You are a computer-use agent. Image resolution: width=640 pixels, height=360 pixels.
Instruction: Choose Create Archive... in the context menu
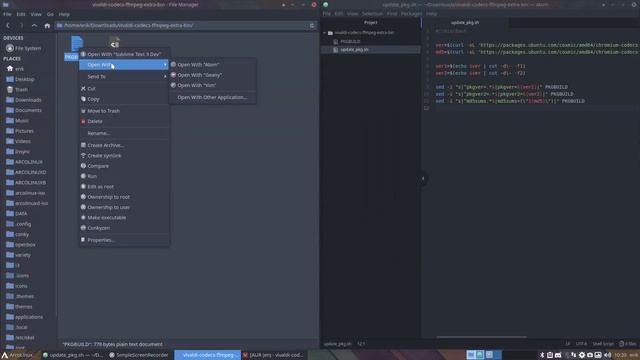click(x=124, y=145)
